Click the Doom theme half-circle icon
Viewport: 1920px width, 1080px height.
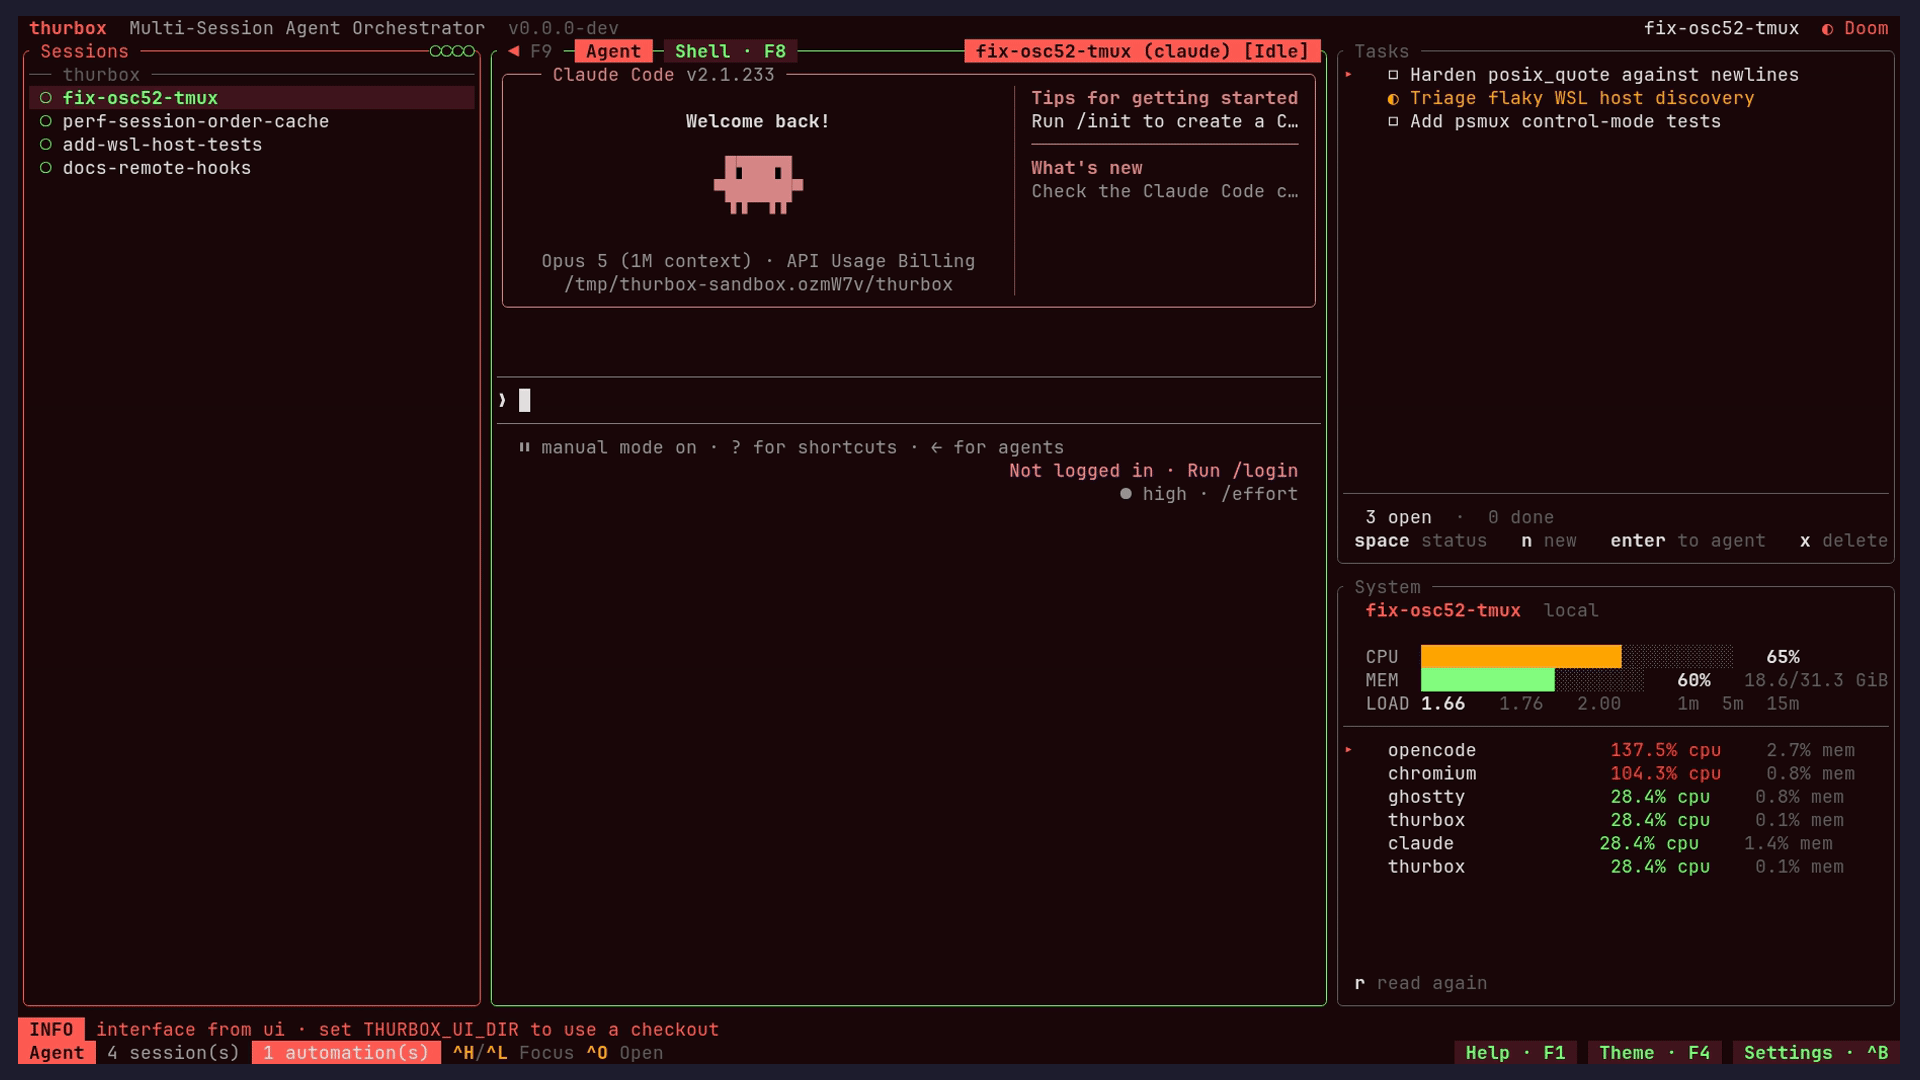(1827, 29)
